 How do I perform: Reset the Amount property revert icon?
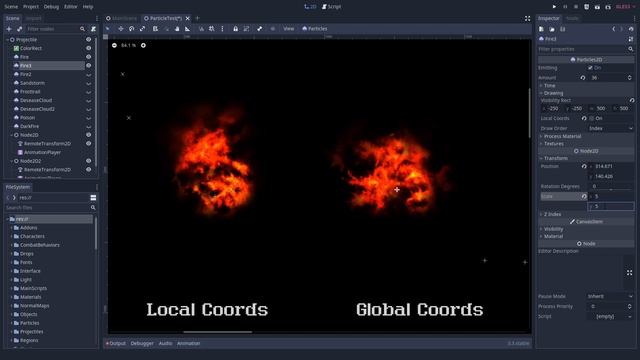click(583, 78)
